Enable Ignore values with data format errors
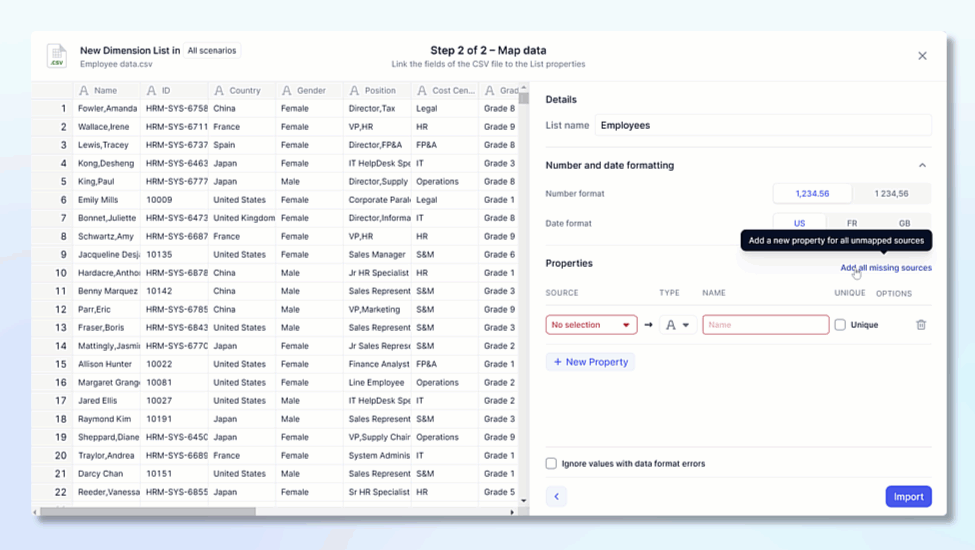This screenshot has height=550, width=975. pyautogui.click(x=551, y=464)
